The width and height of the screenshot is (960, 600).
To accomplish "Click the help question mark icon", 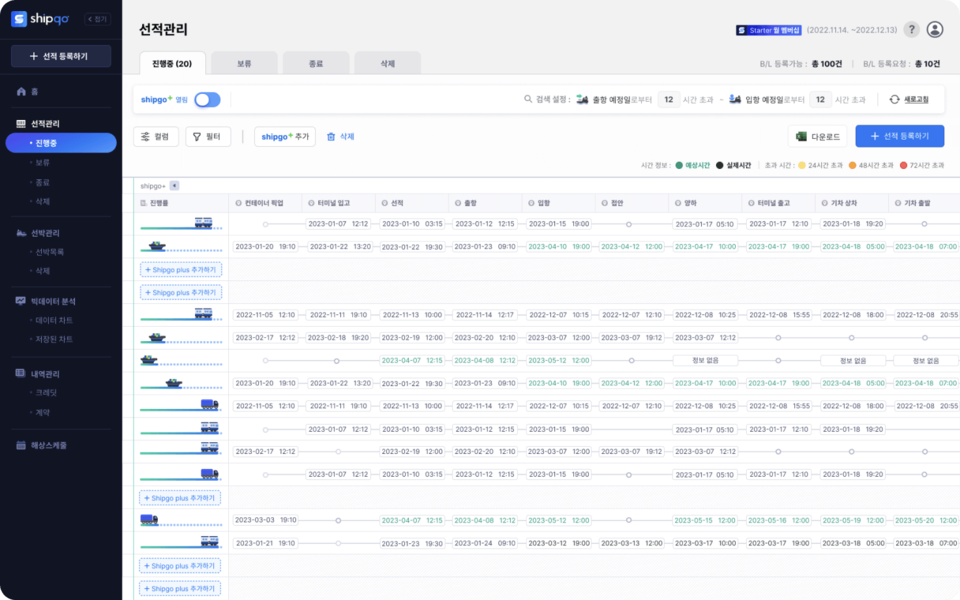I will [x=911, y=30].
